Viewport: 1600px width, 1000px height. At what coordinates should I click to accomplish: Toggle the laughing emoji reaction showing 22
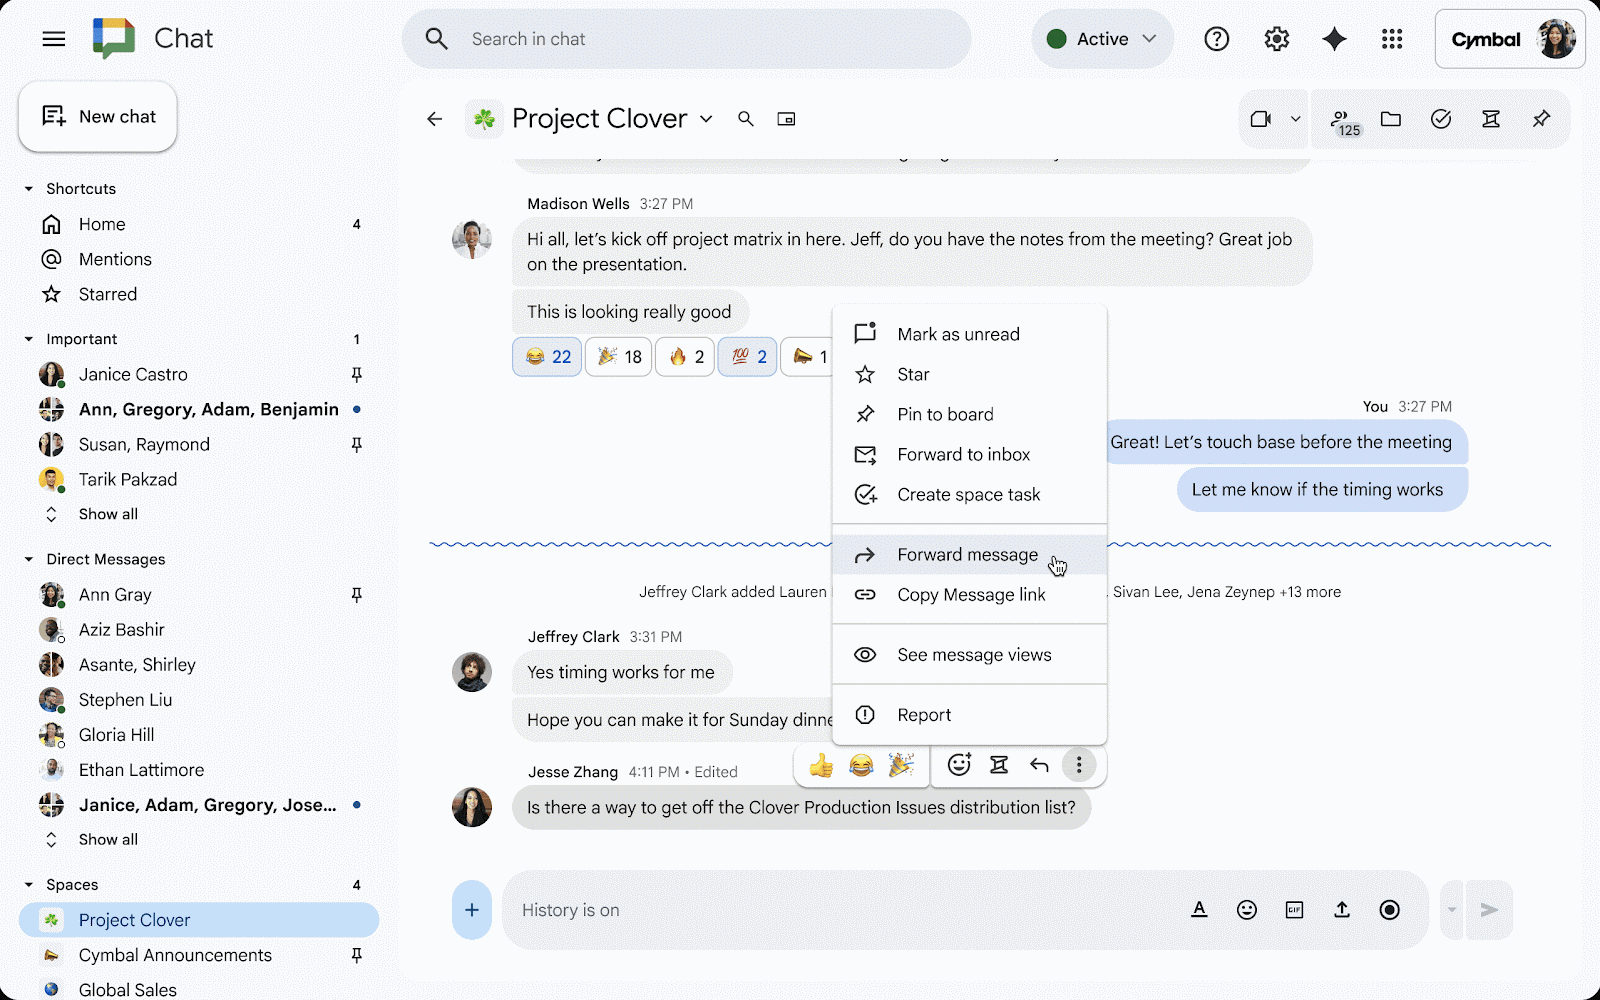point(546,356)
